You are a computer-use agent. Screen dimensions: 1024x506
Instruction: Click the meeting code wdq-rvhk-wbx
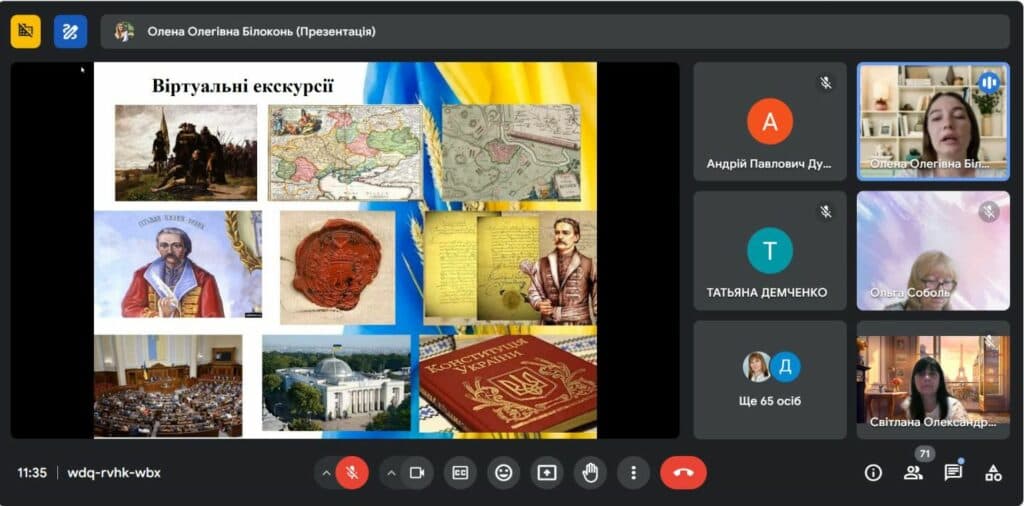[114, 473]
